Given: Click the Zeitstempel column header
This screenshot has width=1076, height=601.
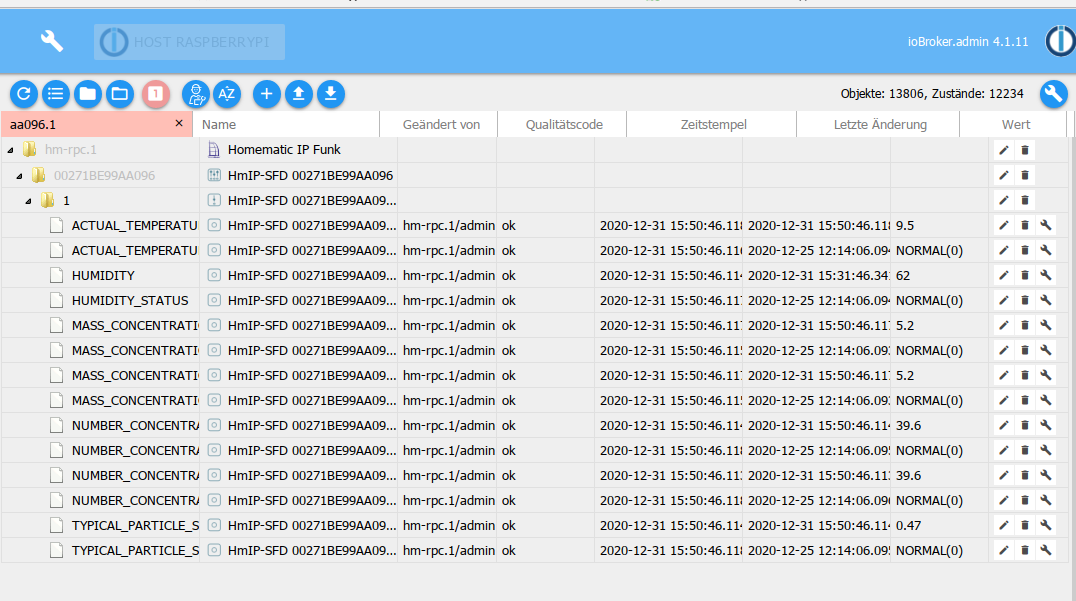Looking at the screenshot, I should pyautogui.click(x=714, y=124).
